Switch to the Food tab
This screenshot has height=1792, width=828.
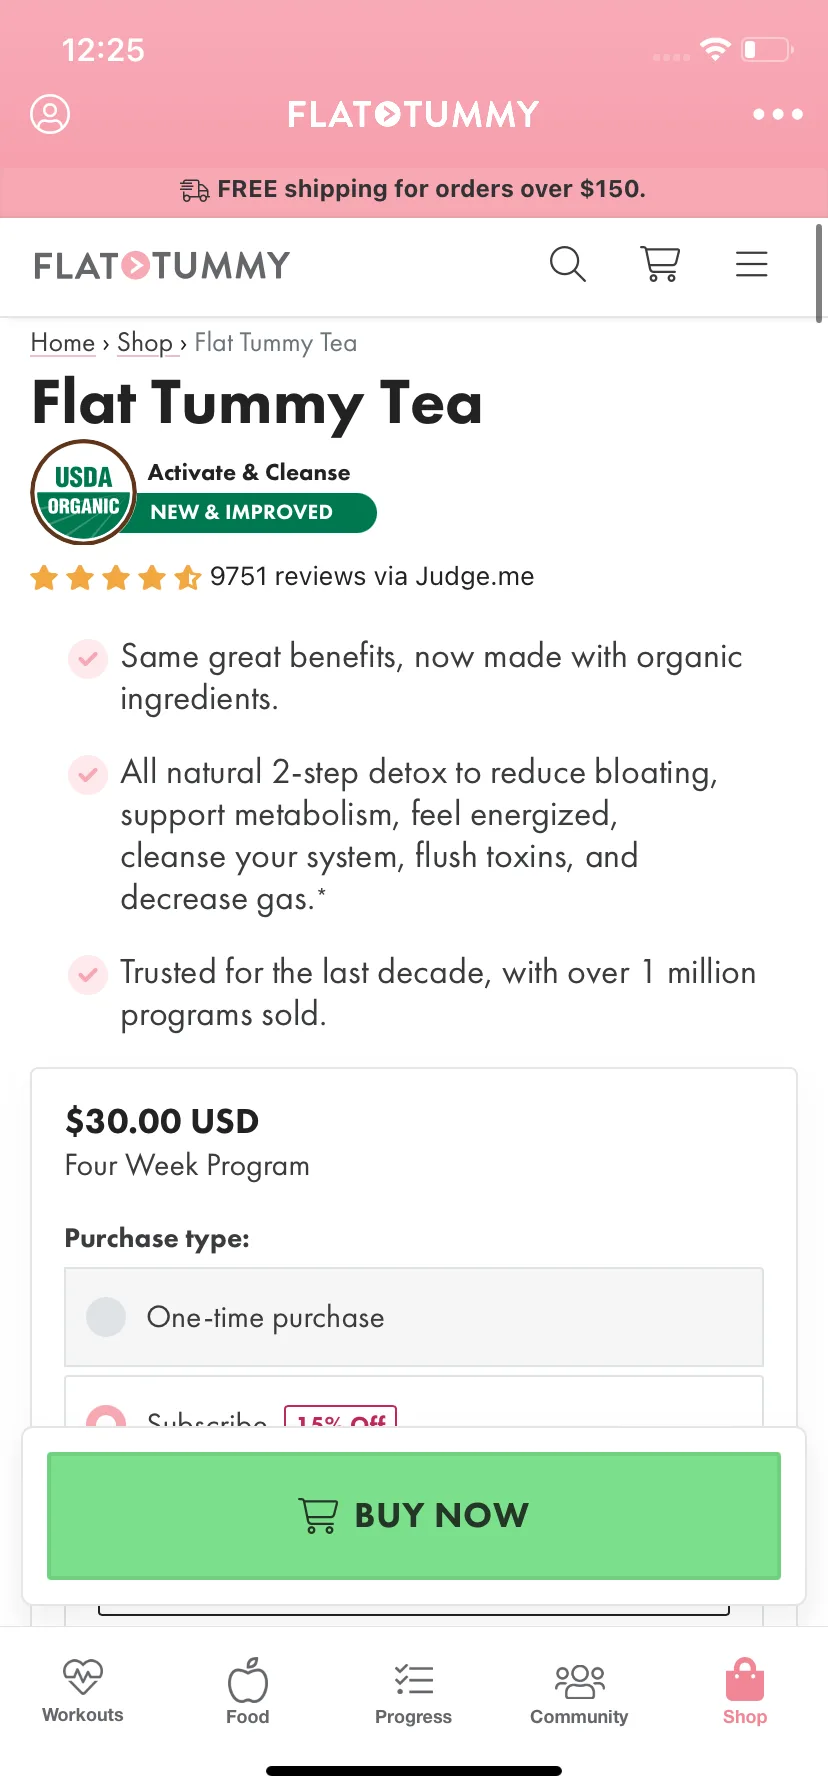tap(247, 1692)
